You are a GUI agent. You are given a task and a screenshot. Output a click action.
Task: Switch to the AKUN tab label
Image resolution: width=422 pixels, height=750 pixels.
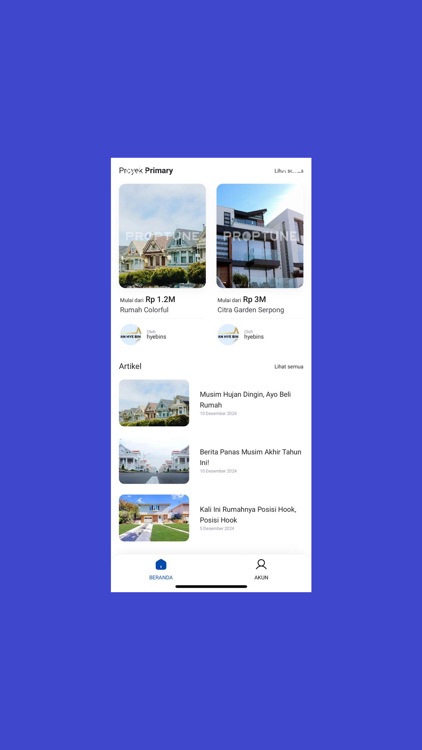tap(261, 578)
